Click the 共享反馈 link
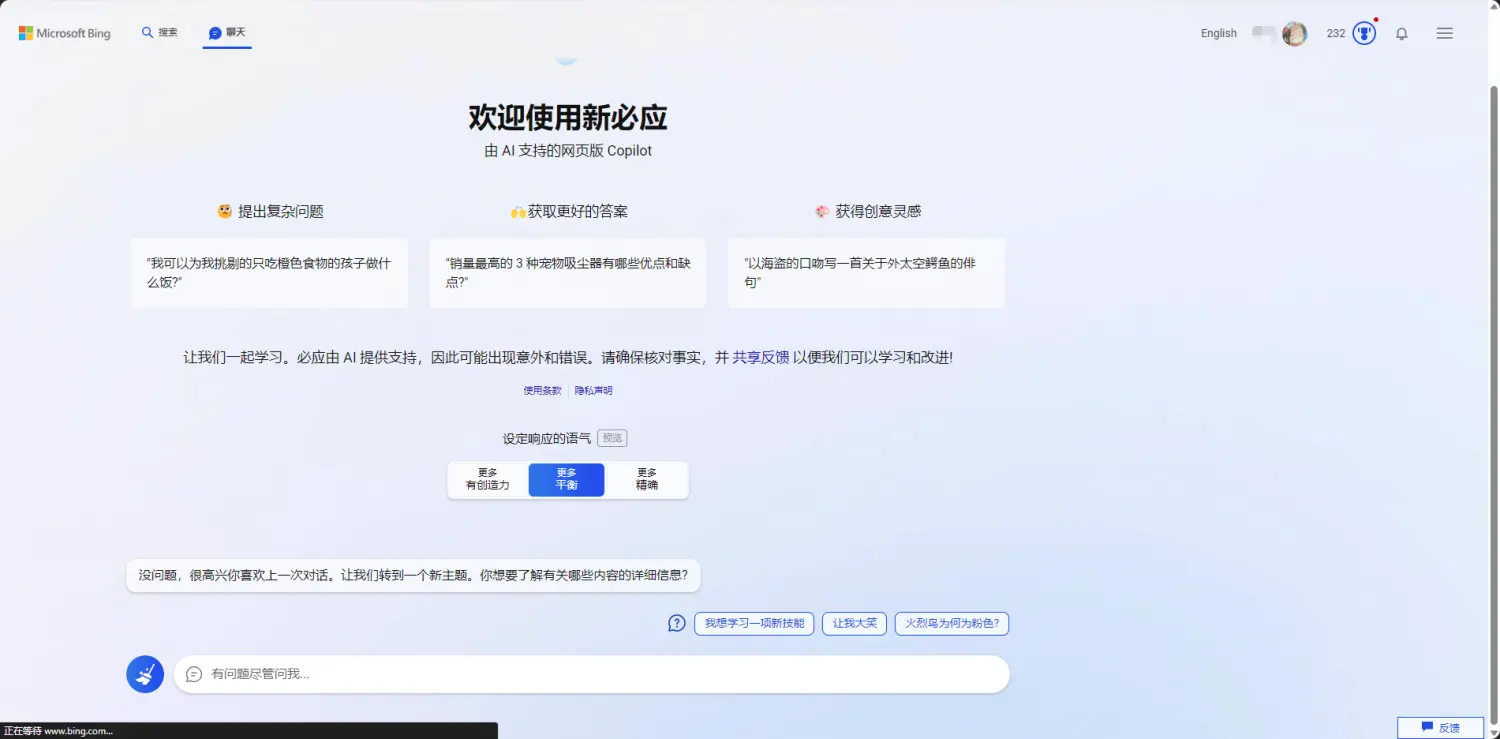Viewport: 1500px width, 739px height. click(760, 357)
